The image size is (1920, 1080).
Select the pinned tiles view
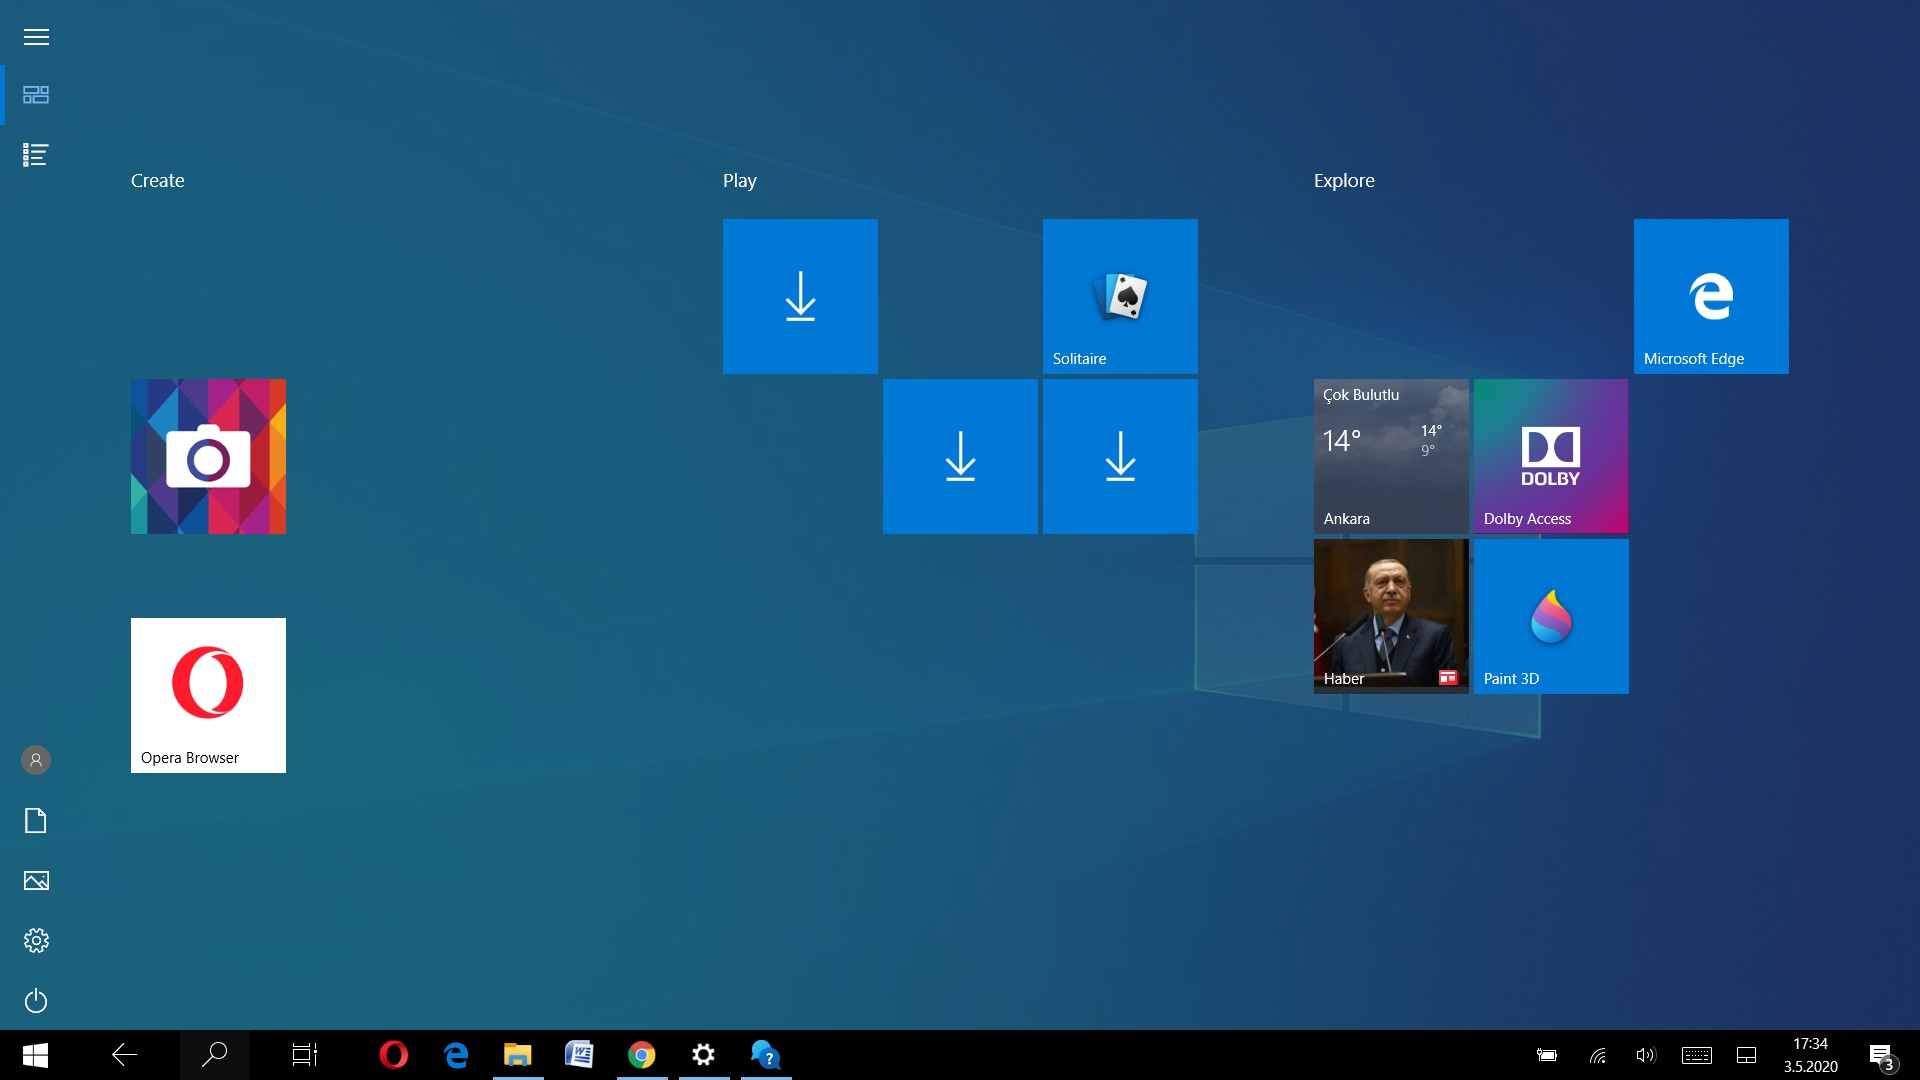[36, 95]
